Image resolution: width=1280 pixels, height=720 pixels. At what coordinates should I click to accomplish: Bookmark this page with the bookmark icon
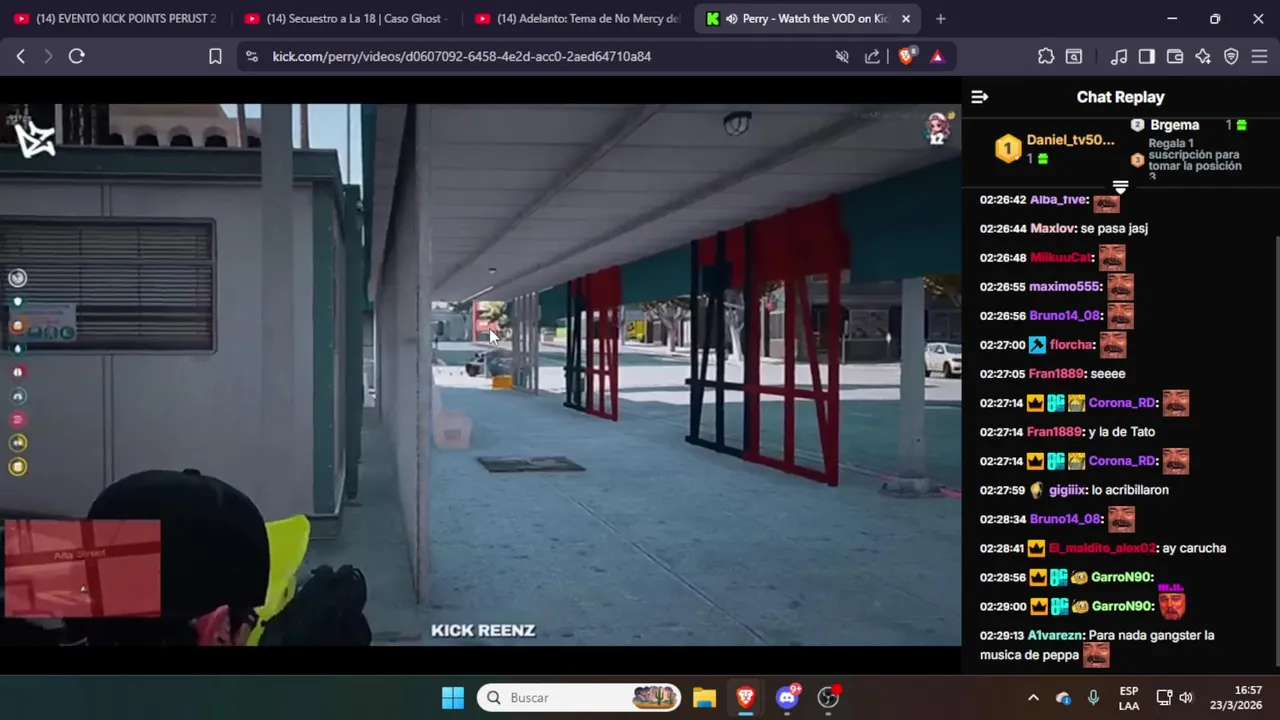click(x=215, y=57)
